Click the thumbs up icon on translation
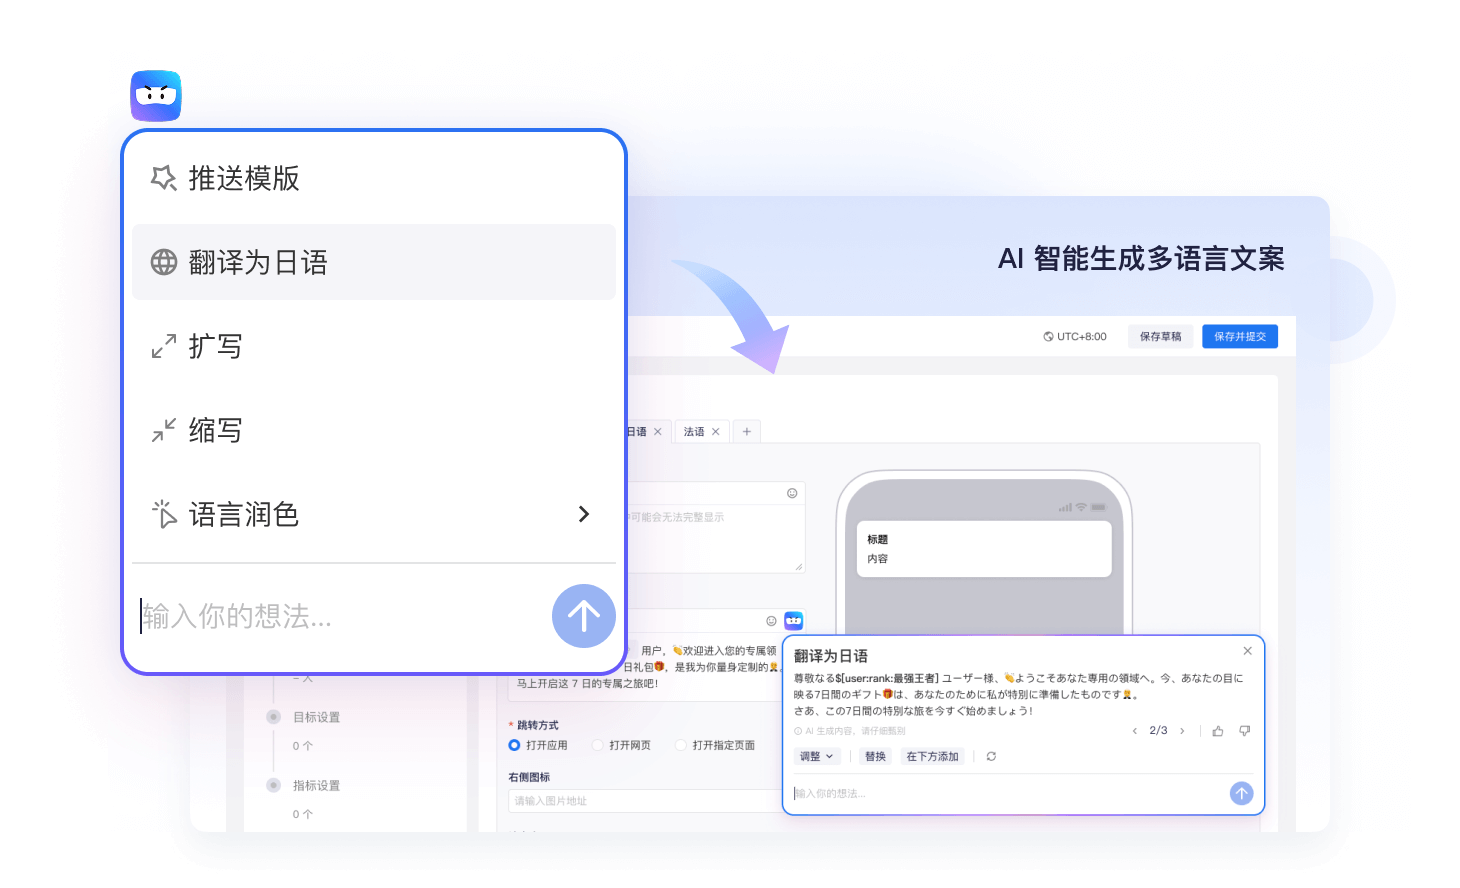The image size is (1460, 888). tap(1217, 731)
